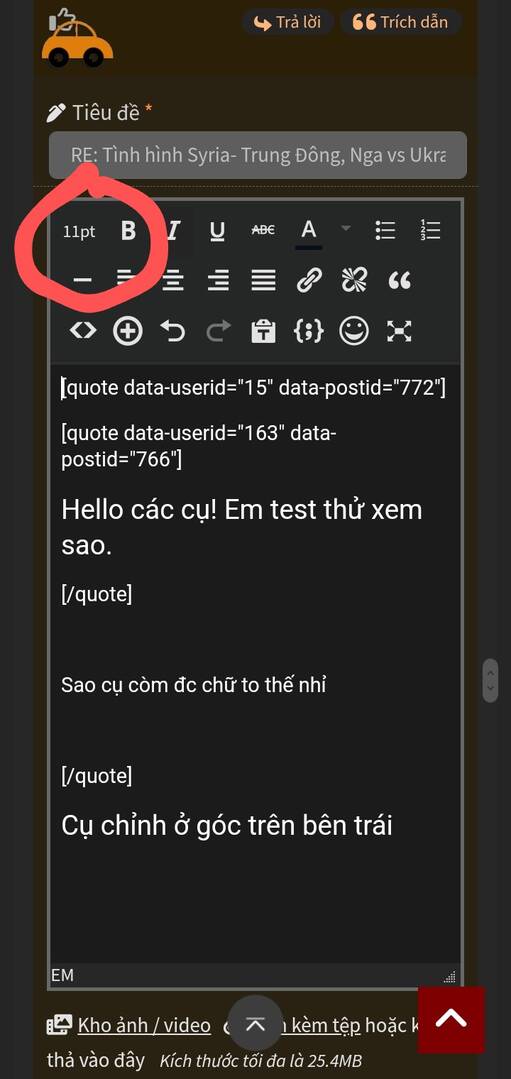Insert blockquote with quotation mark icon
This screenshot has width=511, height=1079.
[x=400, y=281]
